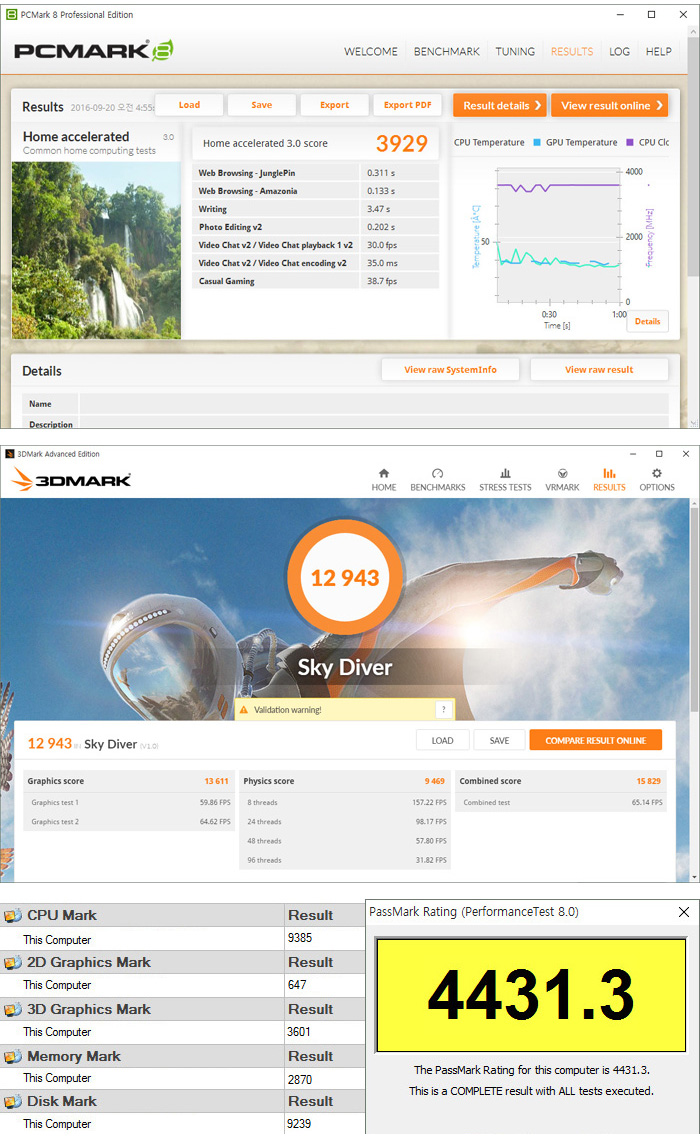Close the PassMark Rating dialog
Screen dimensions: 700x1137
click(683, 911)
